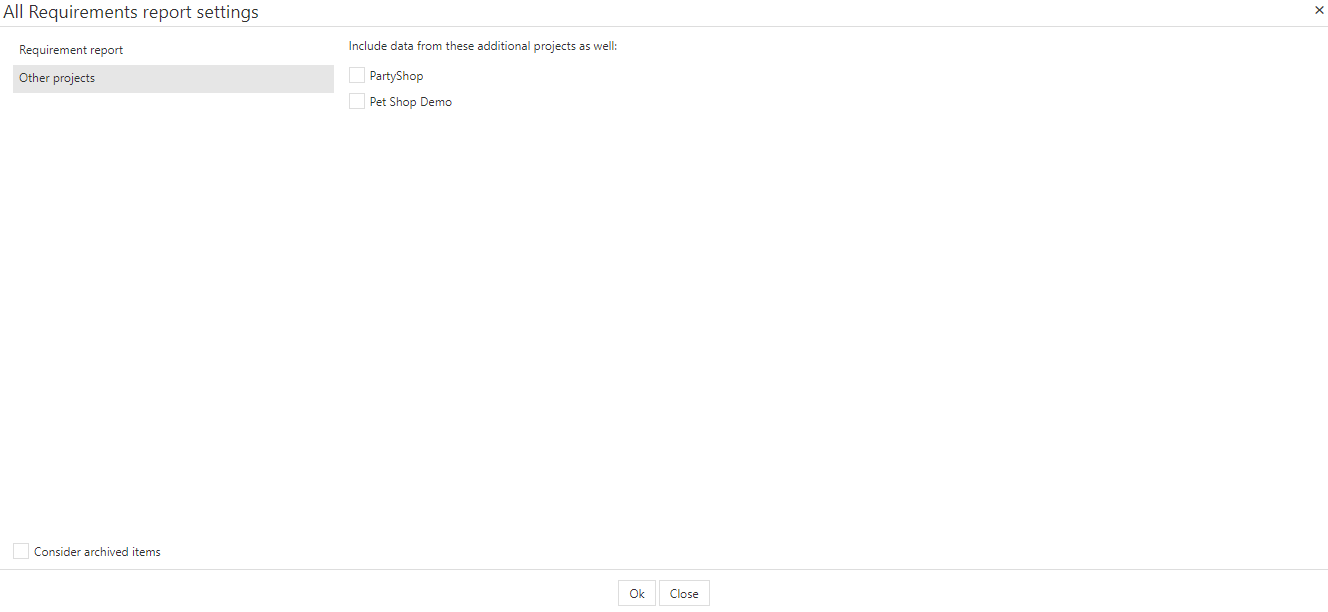Open the Requirement report section
Screen dimensions: 1328x612
[x=71, y=50]
